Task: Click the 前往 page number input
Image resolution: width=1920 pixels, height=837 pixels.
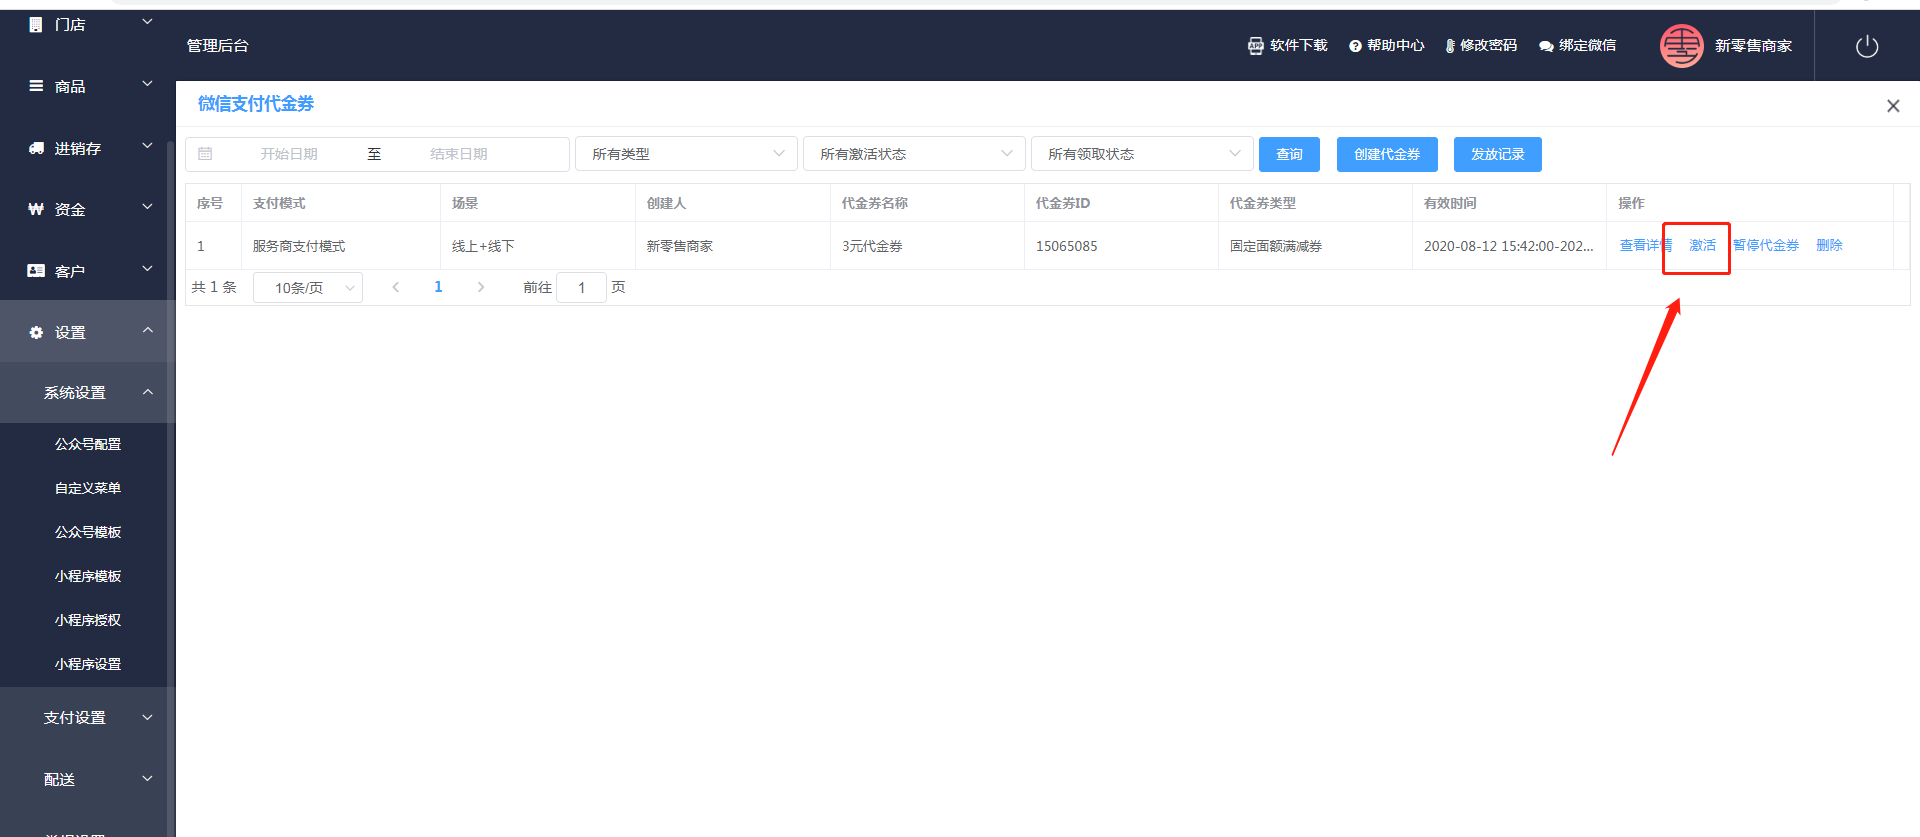Action: 581,288
